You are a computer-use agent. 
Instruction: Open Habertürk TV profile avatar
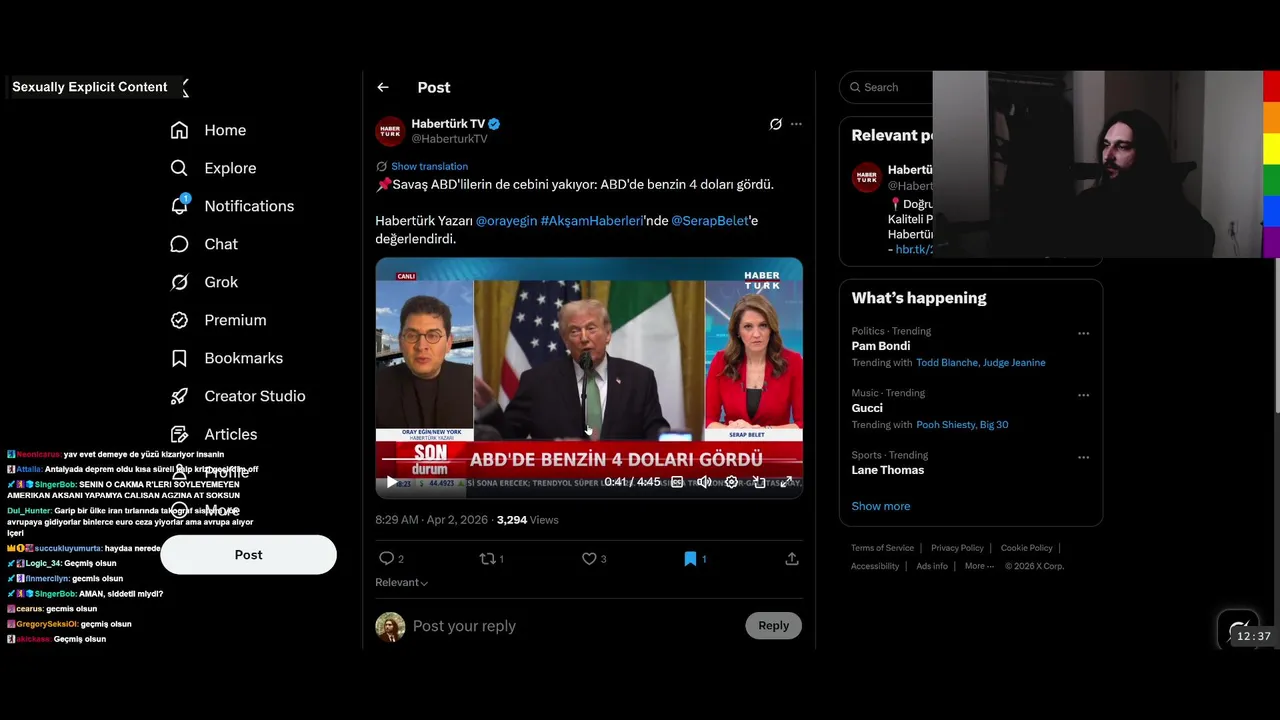(390, 131)
